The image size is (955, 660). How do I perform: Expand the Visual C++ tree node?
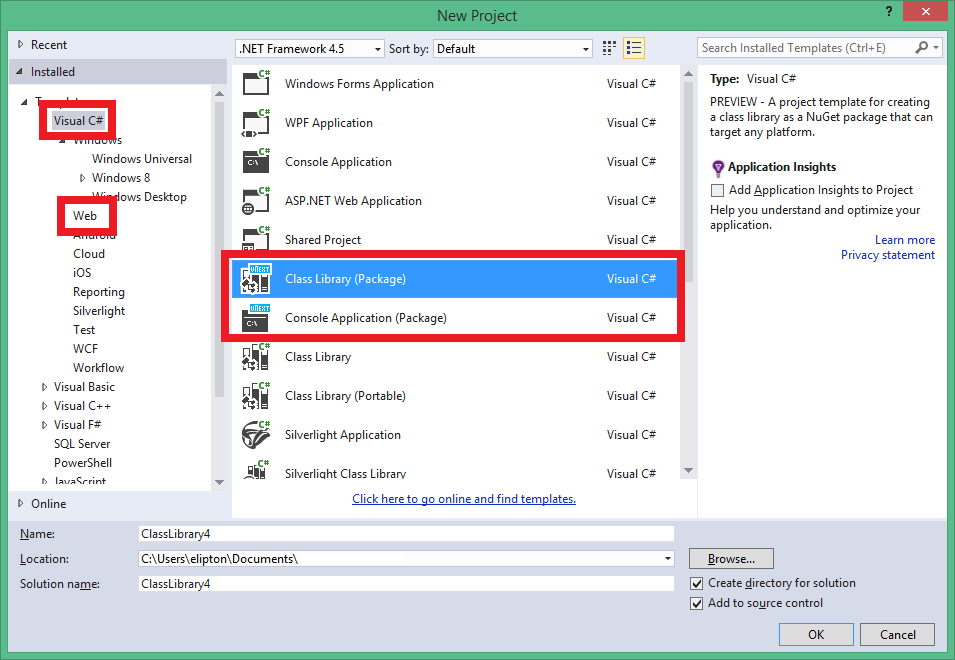pos(44,406)
